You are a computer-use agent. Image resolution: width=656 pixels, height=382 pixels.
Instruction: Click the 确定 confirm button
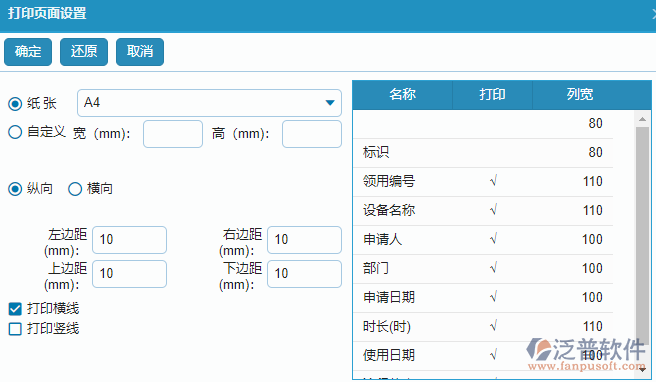click(x=28, y=52)
